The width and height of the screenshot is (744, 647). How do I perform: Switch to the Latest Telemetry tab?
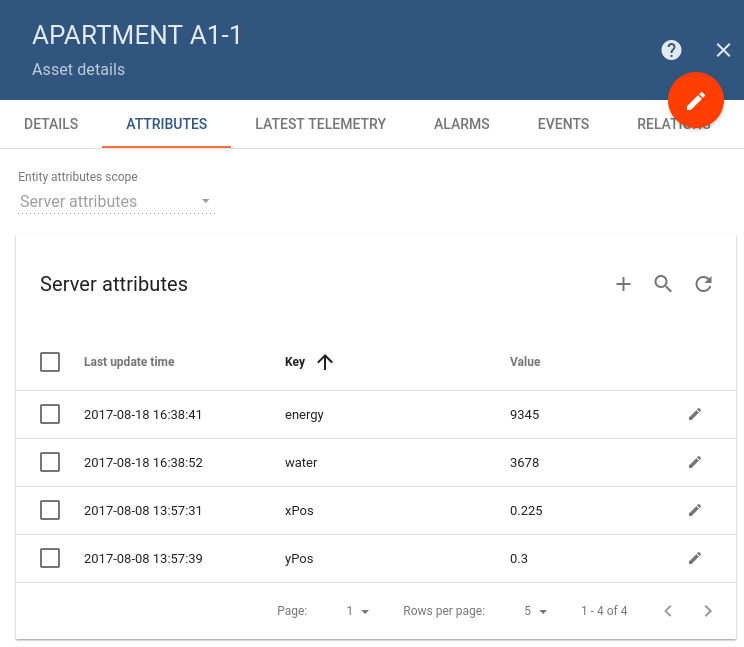pos(320,124)
